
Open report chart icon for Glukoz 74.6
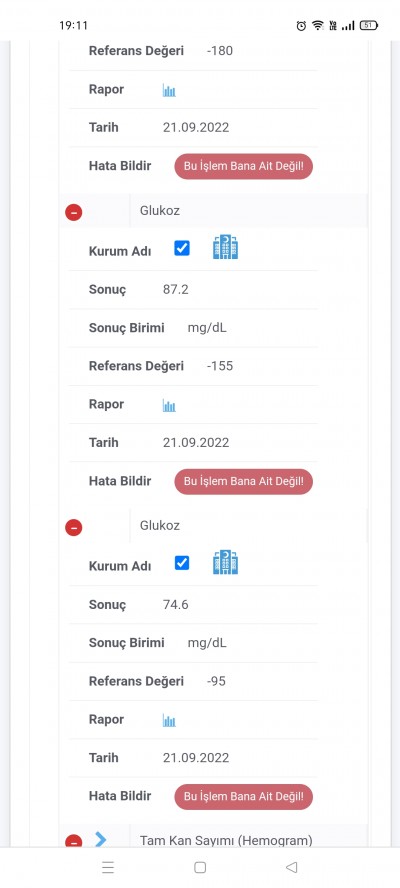169,720
